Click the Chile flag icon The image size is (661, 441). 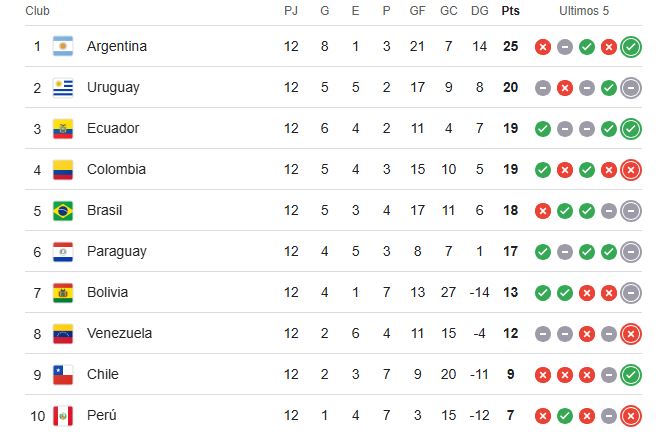[x=63, y=375]
